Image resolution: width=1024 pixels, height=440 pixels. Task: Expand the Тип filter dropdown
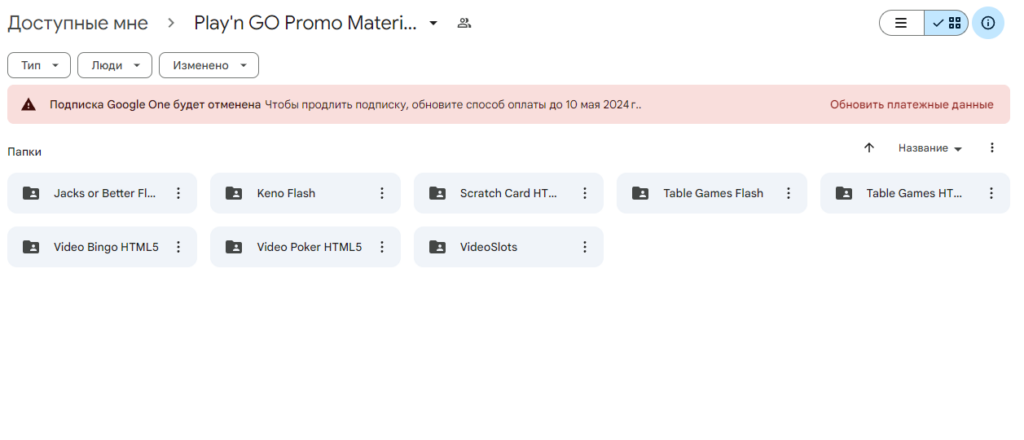tap(39, 65)
